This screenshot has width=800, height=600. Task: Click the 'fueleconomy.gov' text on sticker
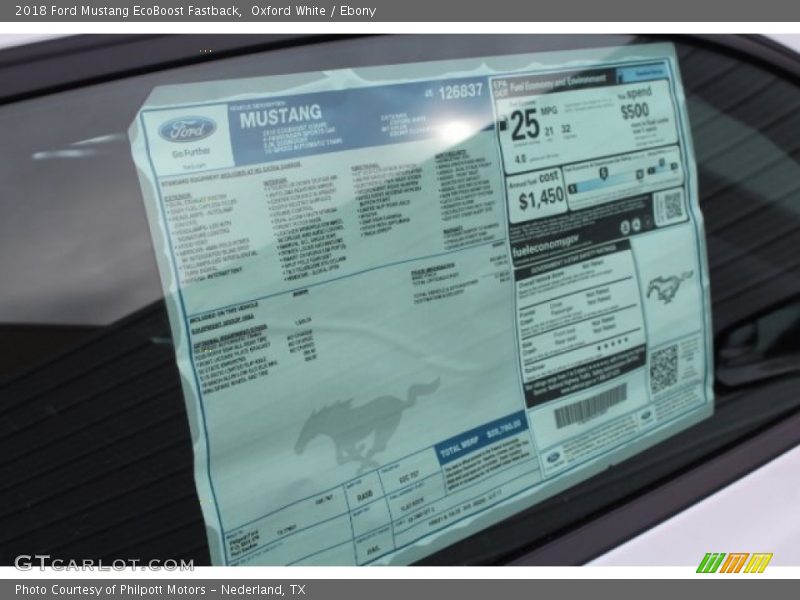pyautogui.click(x=545, y=245)
